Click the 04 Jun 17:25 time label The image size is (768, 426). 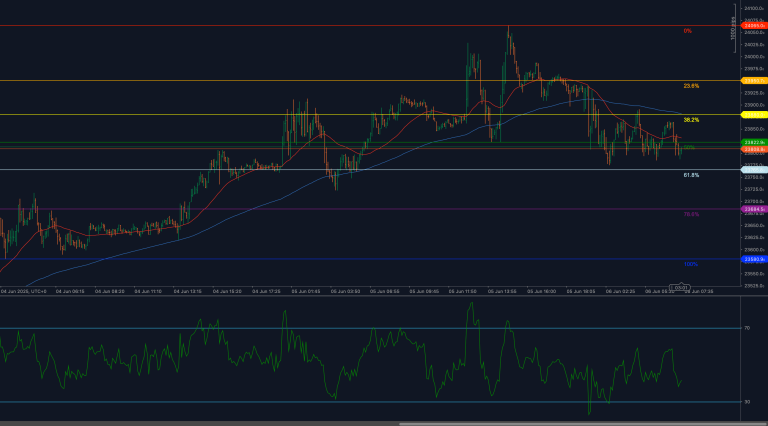(266, 291)
